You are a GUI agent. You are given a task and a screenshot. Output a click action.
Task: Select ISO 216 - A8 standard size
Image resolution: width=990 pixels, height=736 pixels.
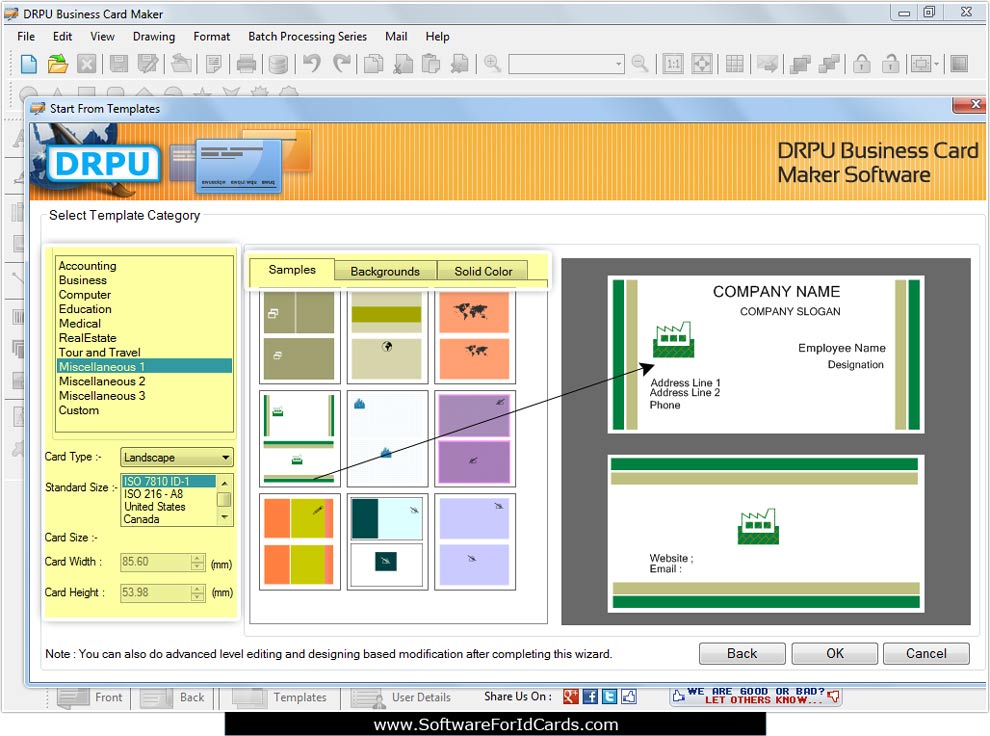tap(153, 494)
